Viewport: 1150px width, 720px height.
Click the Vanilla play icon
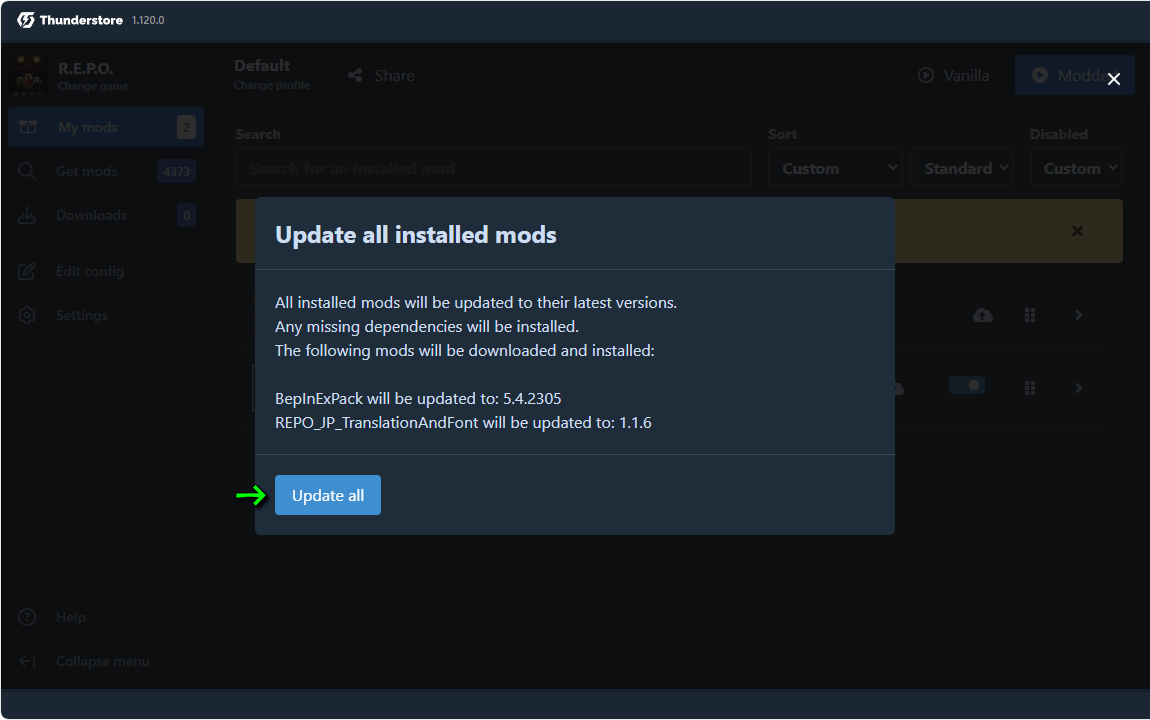click(x=926, y=76)
